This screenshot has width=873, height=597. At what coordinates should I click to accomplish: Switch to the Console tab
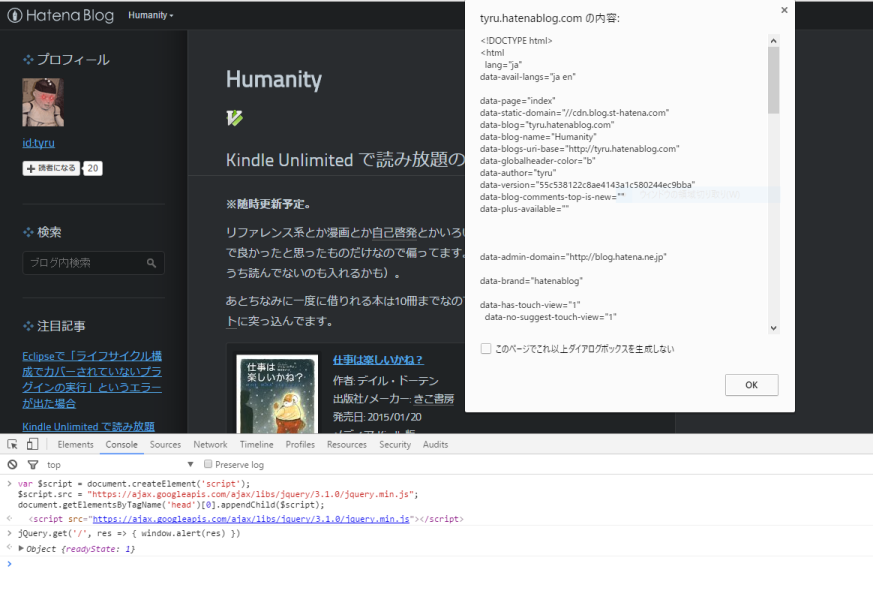pos(121,444)
